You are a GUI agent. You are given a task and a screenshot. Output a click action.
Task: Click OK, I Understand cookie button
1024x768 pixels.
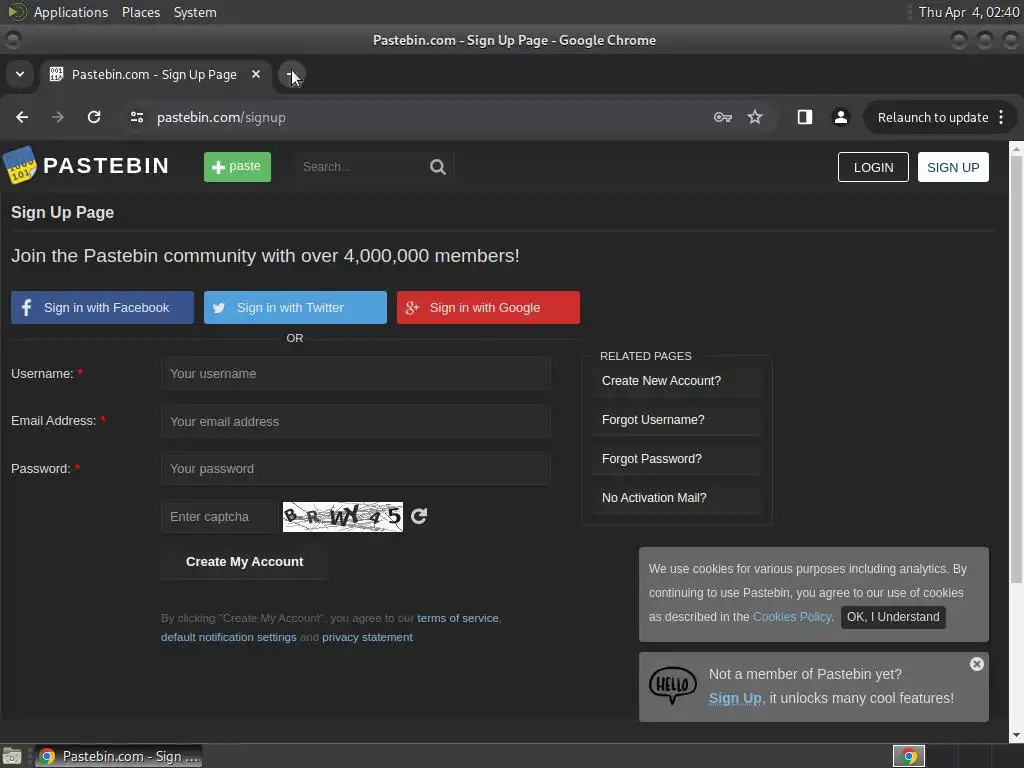tap(893, 617)
